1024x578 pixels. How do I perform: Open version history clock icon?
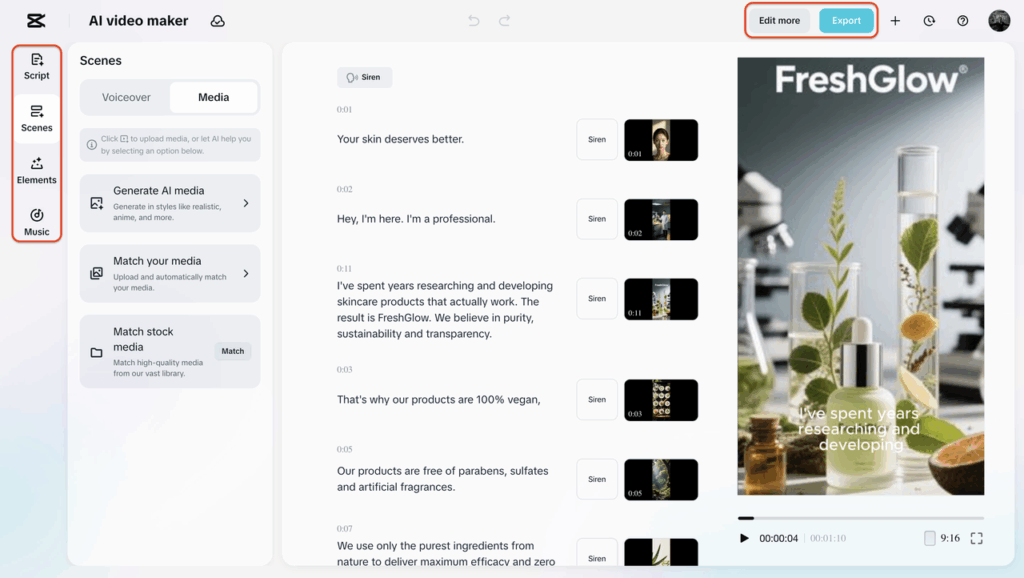point(929,21)
